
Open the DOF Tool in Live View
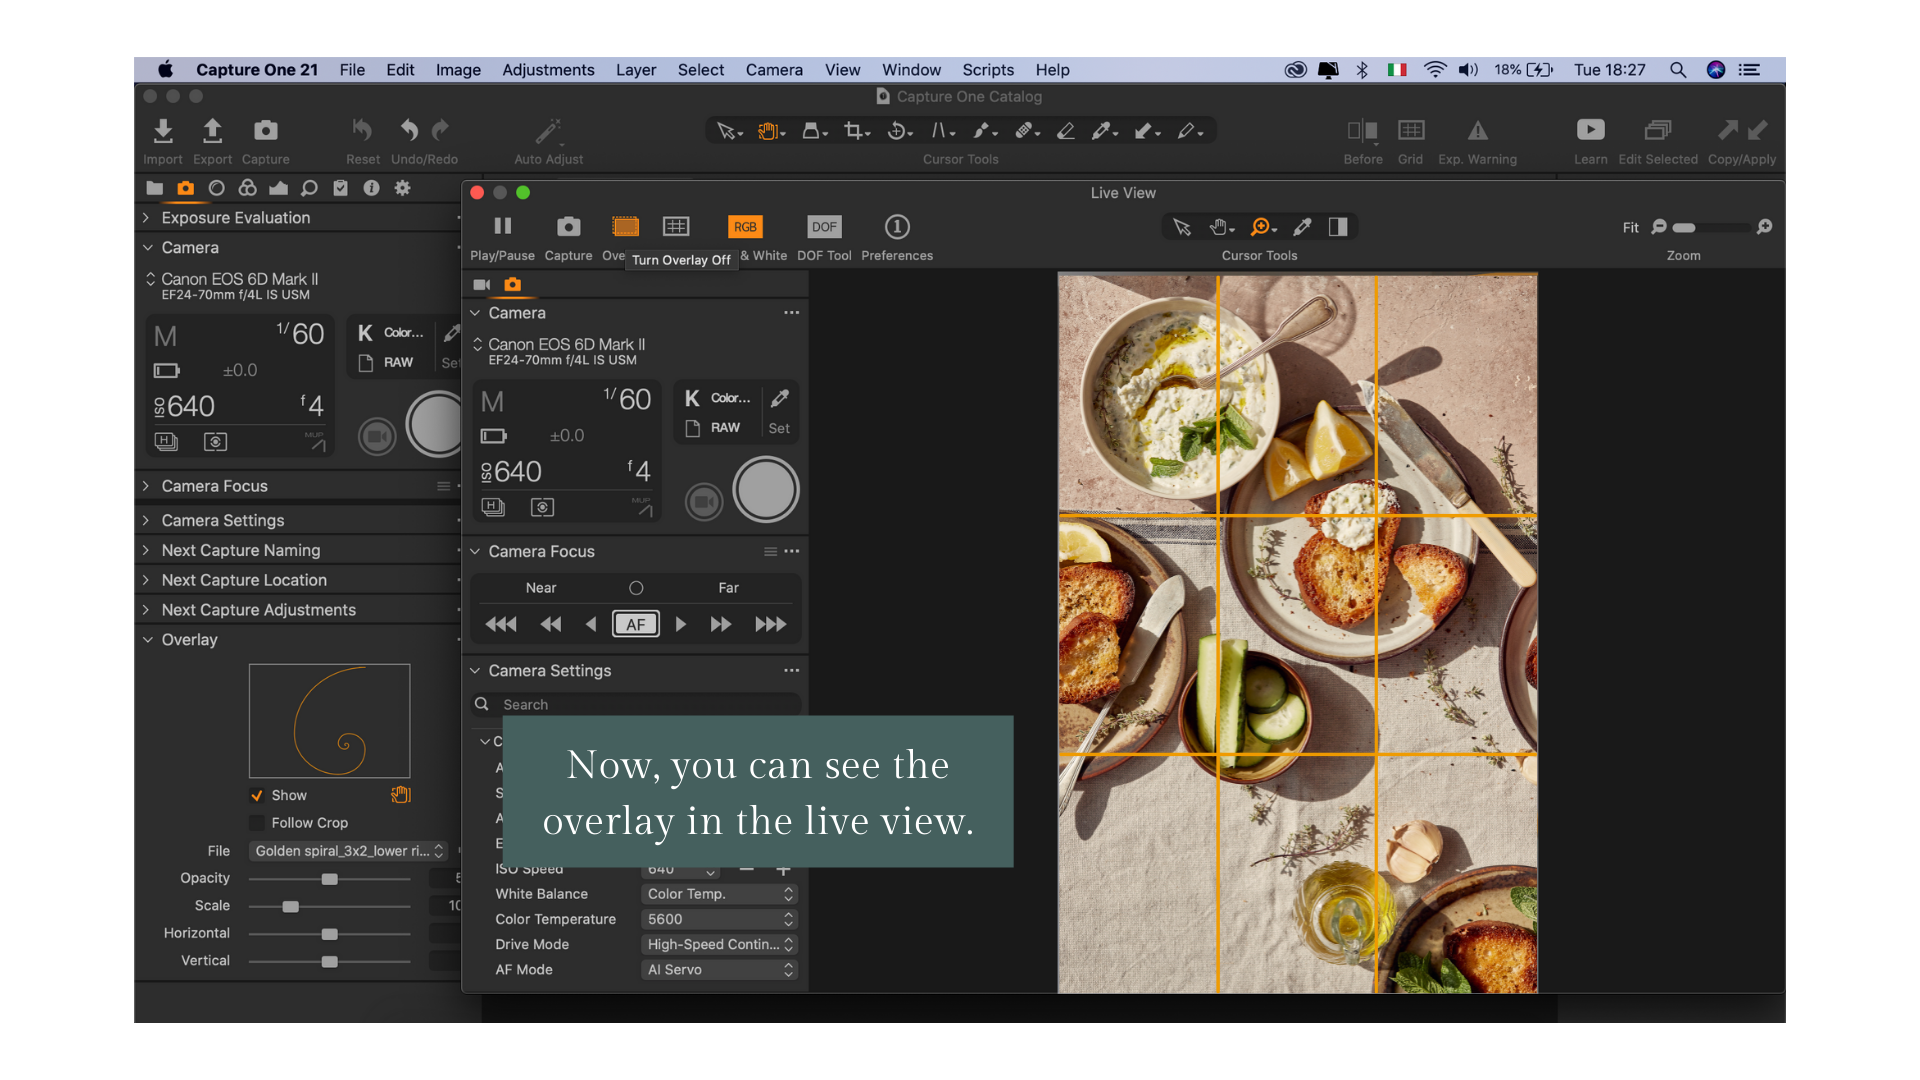pyautogui.click(x=823, y=226)
